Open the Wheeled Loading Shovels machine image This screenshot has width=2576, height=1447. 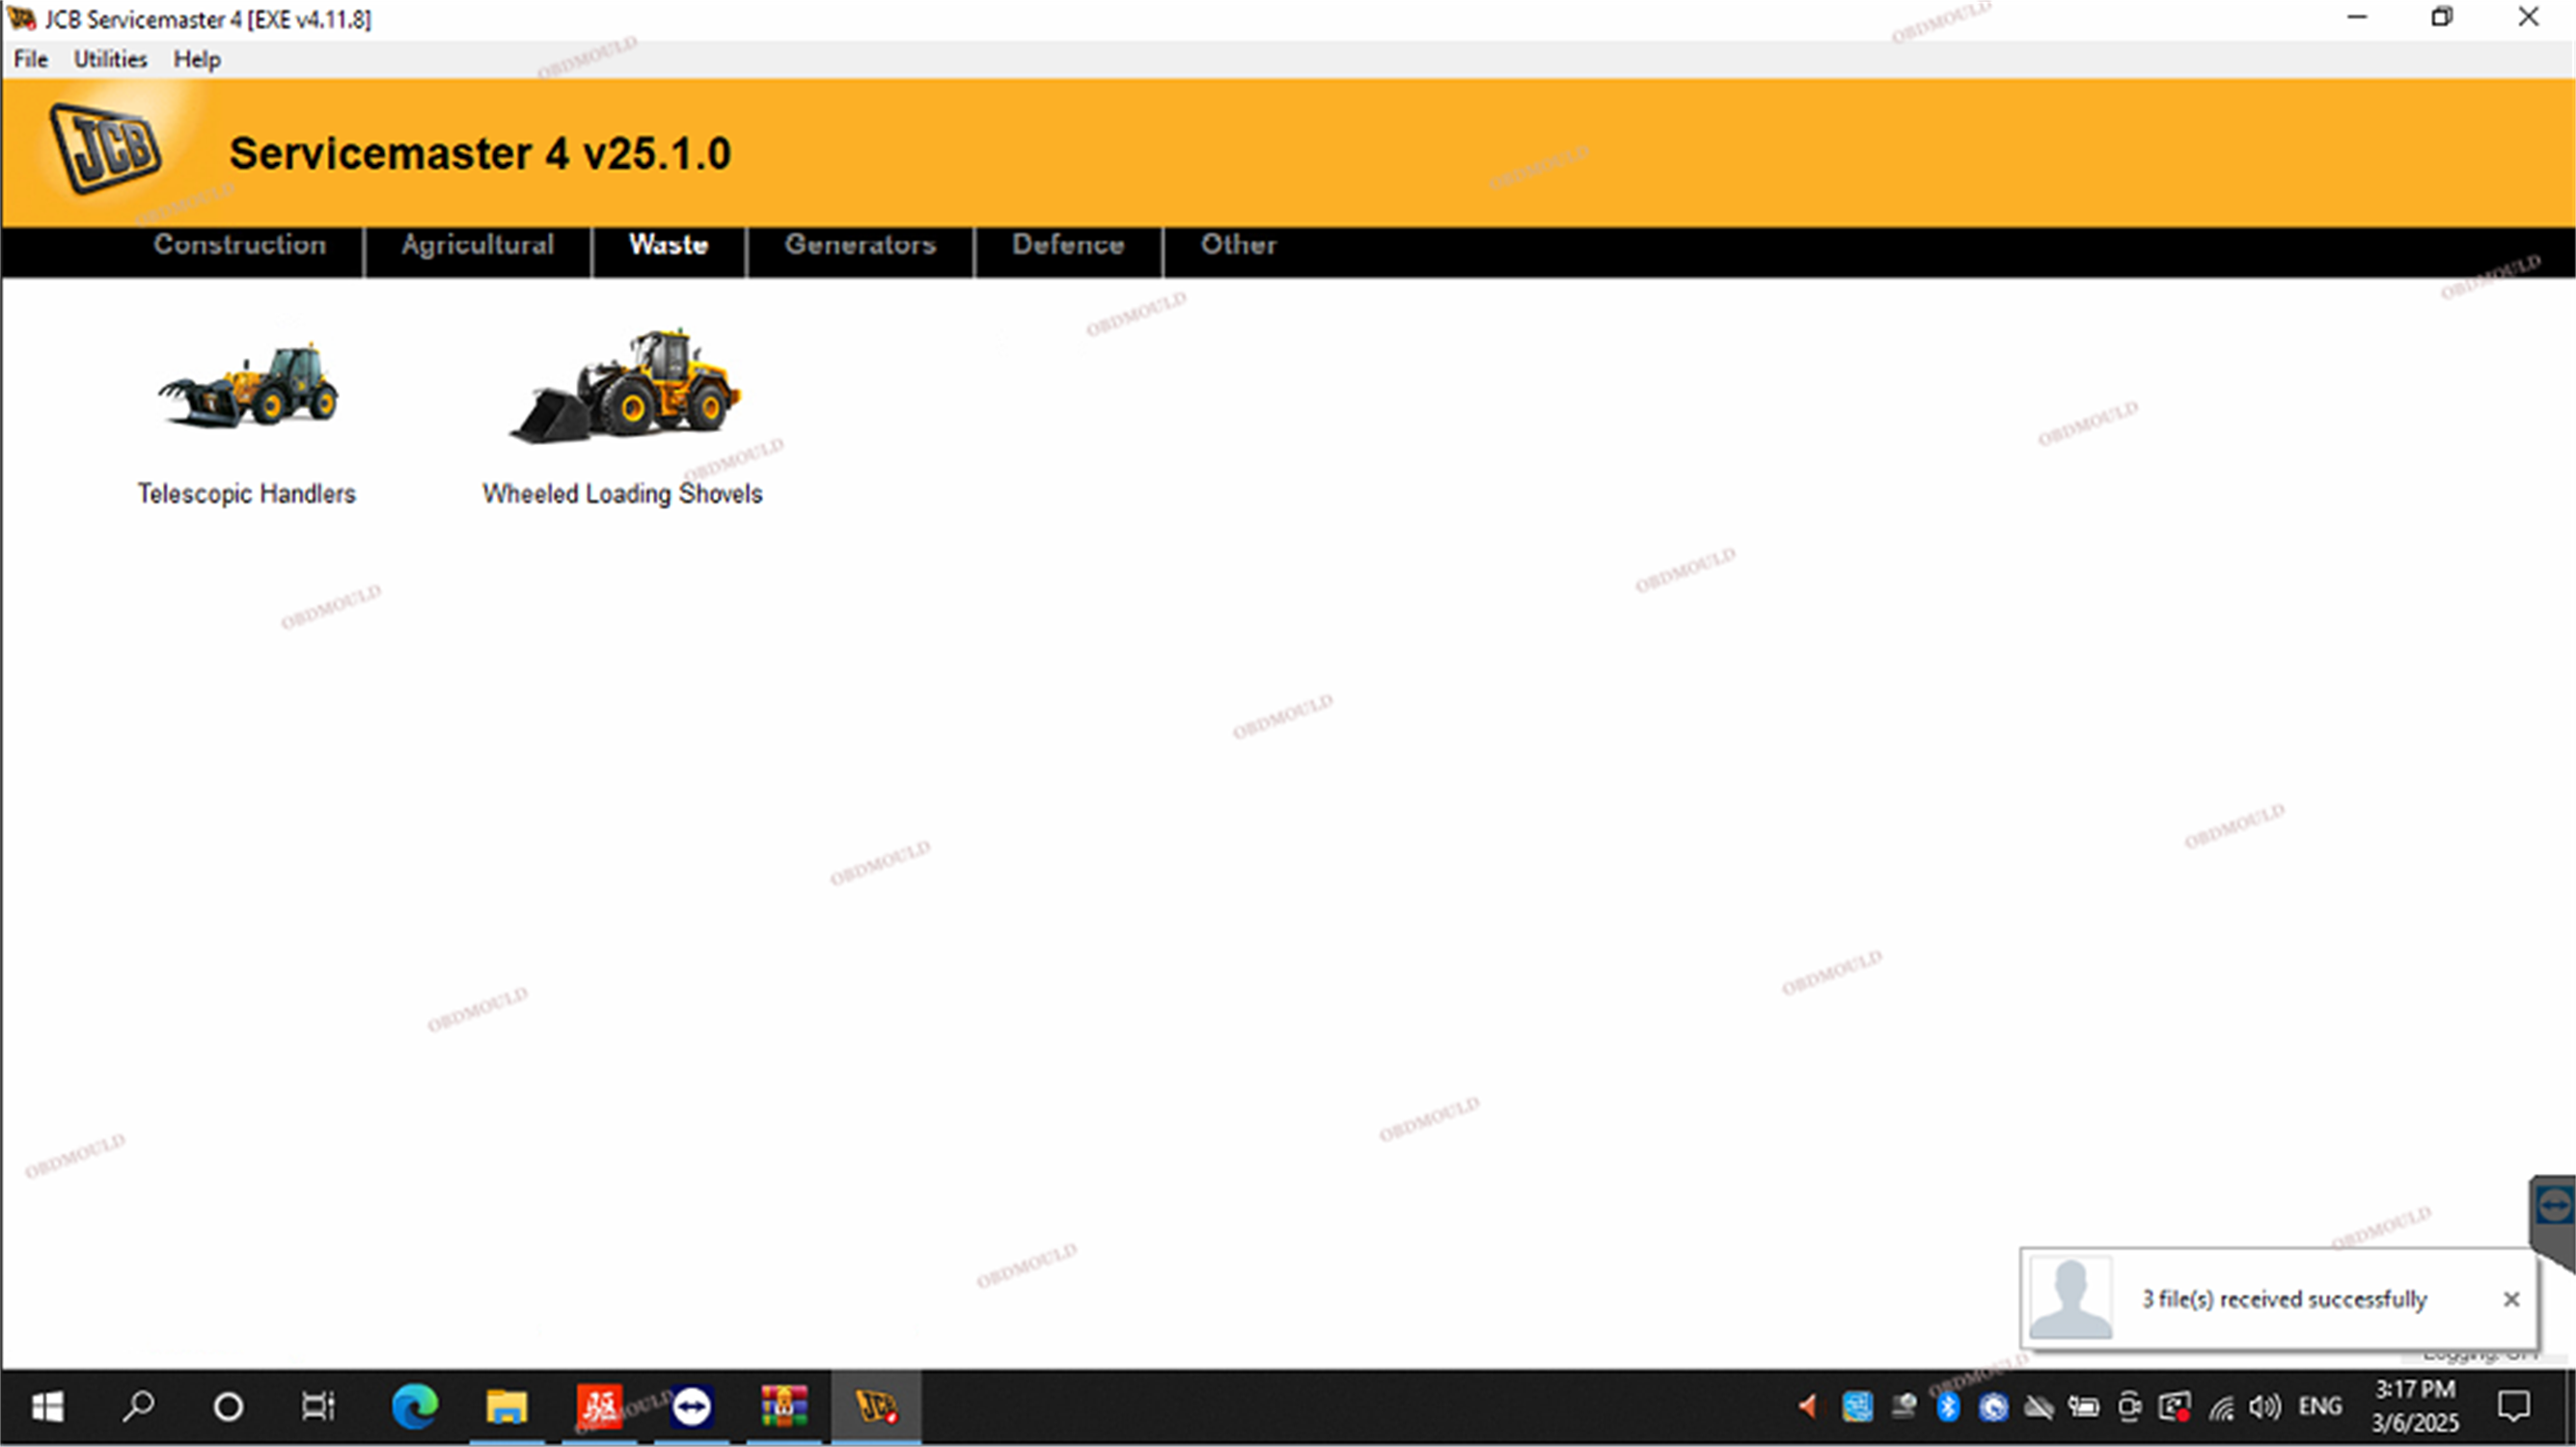click(624, 386)
